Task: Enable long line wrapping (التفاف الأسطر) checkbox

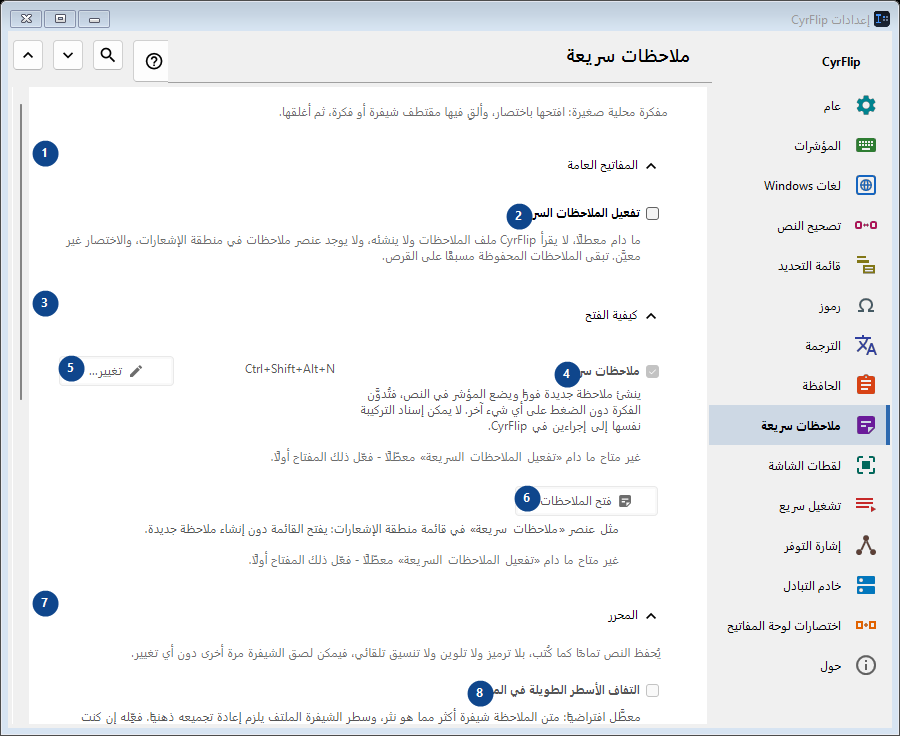Action: click(x=653, y=690)
